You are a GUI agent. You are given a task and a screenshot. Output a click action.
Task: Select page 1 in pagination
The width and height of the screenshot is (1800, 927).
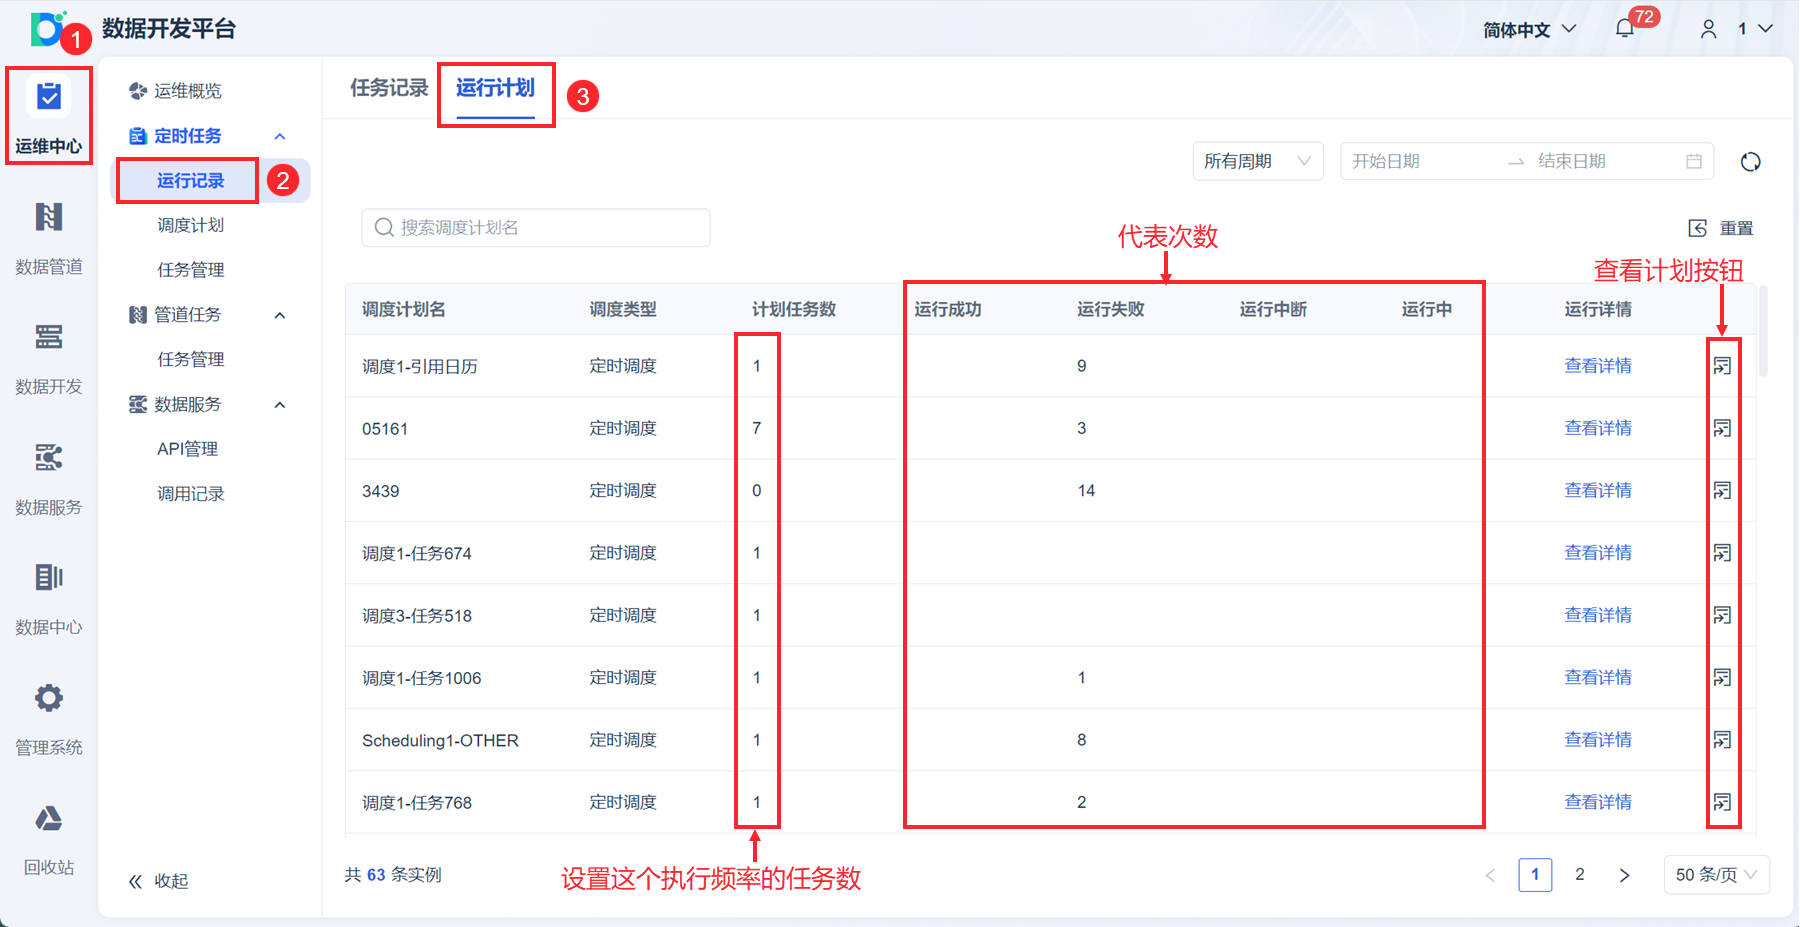tap(1535, 875)
